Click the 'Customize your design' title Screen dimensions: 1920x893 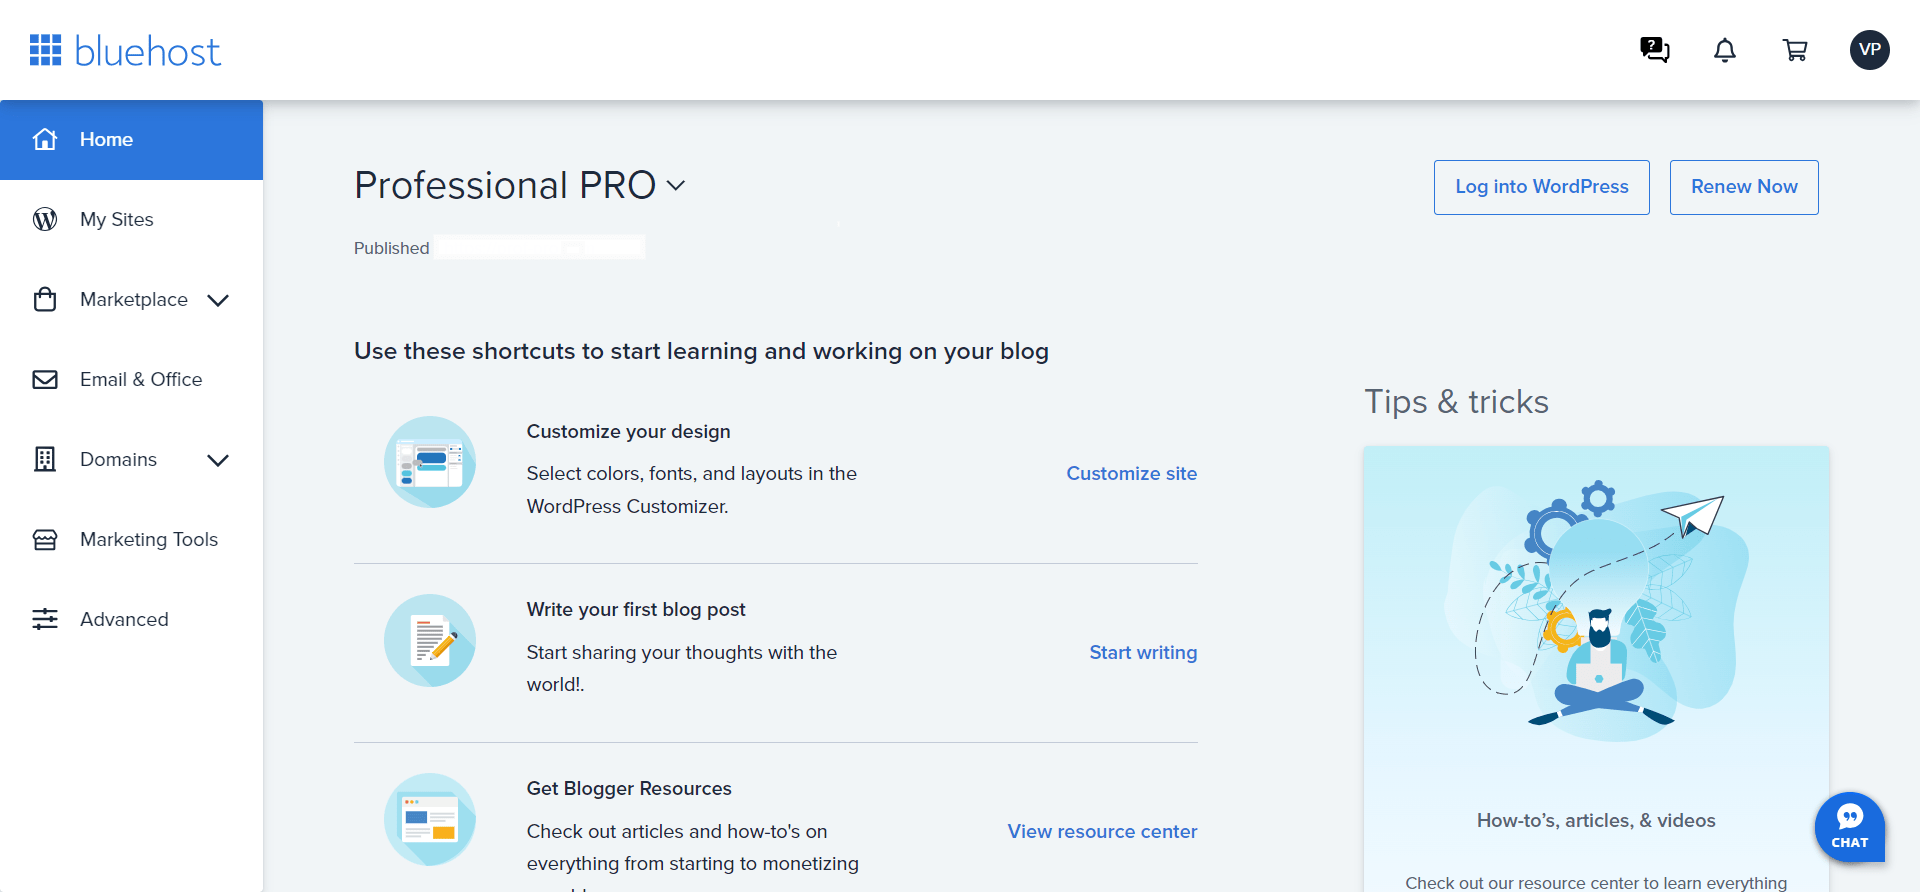(x=629, y=431)
